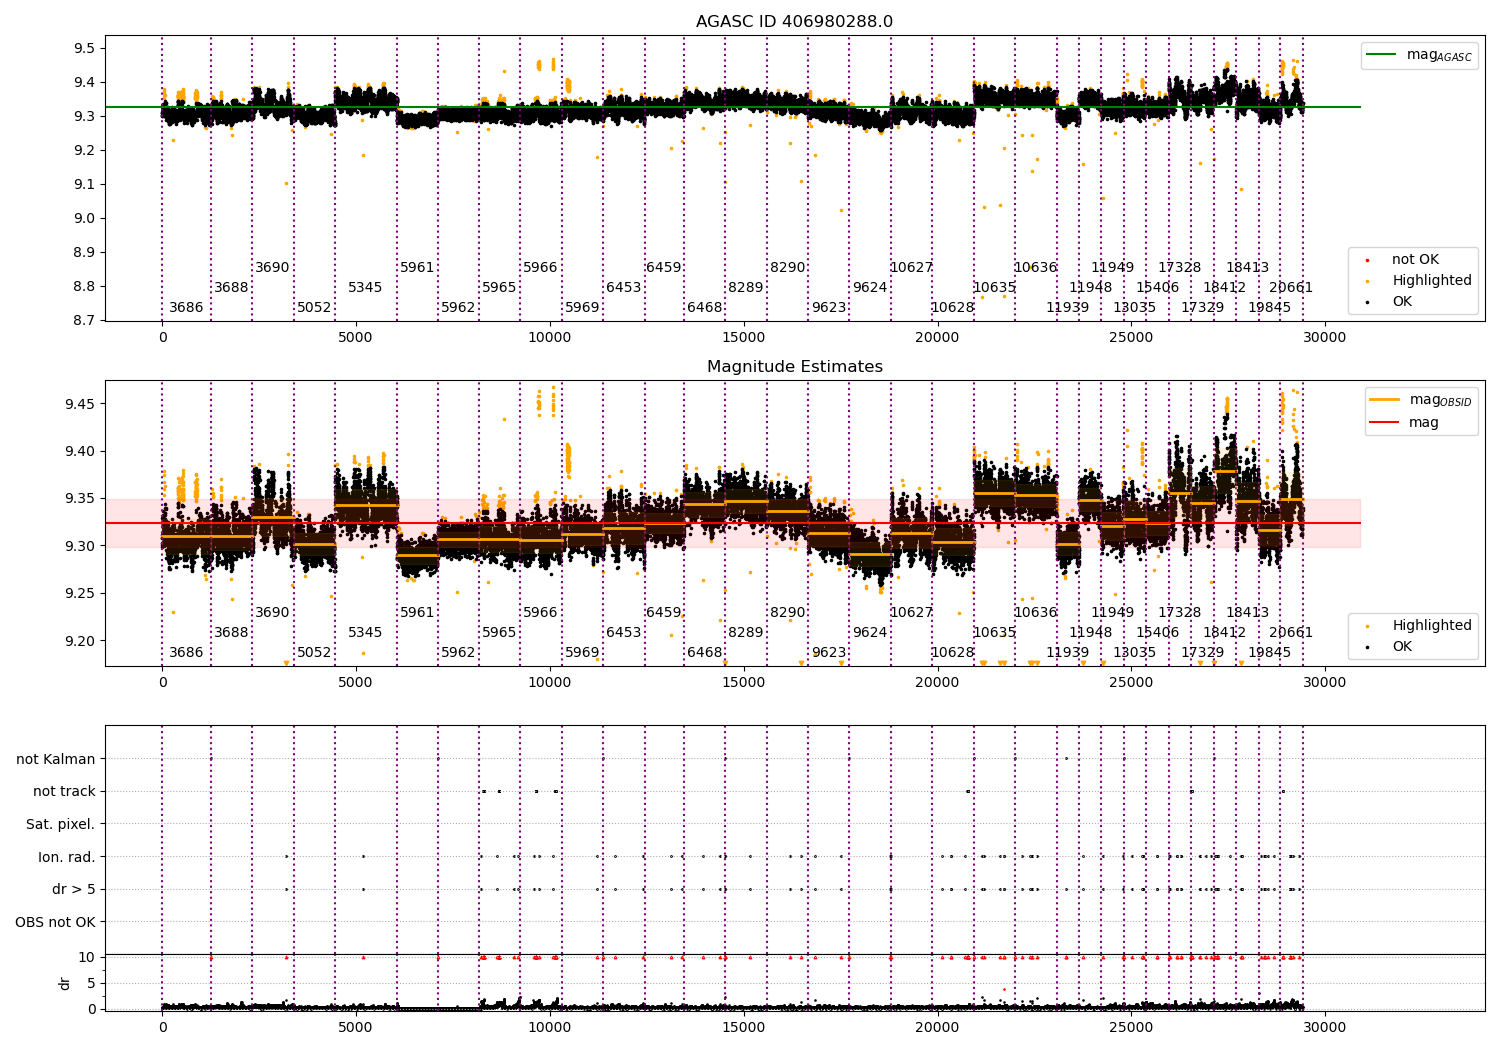1500x1050 pixels.
Task: Click obsid label 5345 in the top plot
Action: (x=365, y=288)
